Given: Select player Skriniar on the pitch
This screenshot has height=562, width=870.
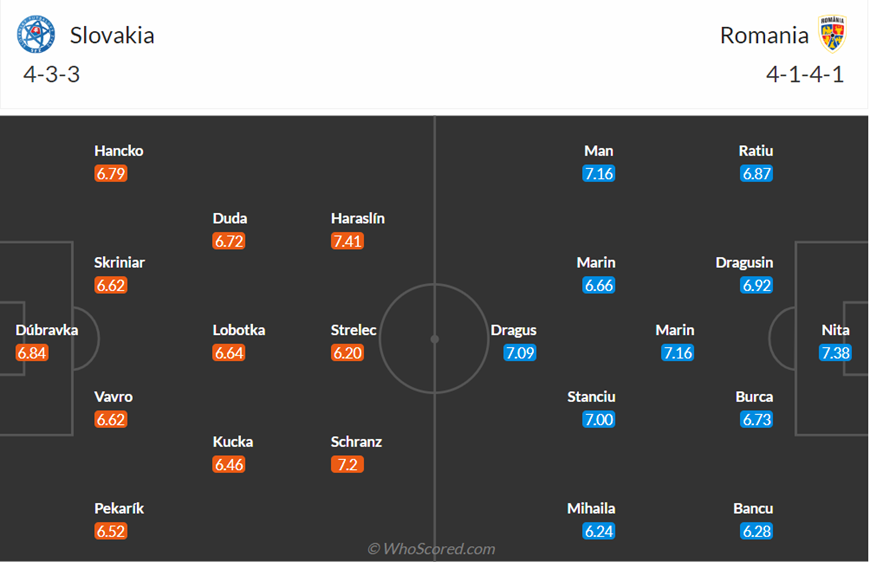Looking at the screenshot, I should click(119, 262).
